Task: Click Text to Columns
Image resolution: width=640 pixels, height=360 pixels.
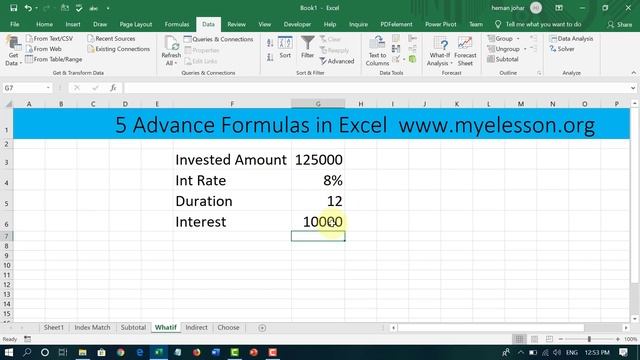Action: [377, 51]
